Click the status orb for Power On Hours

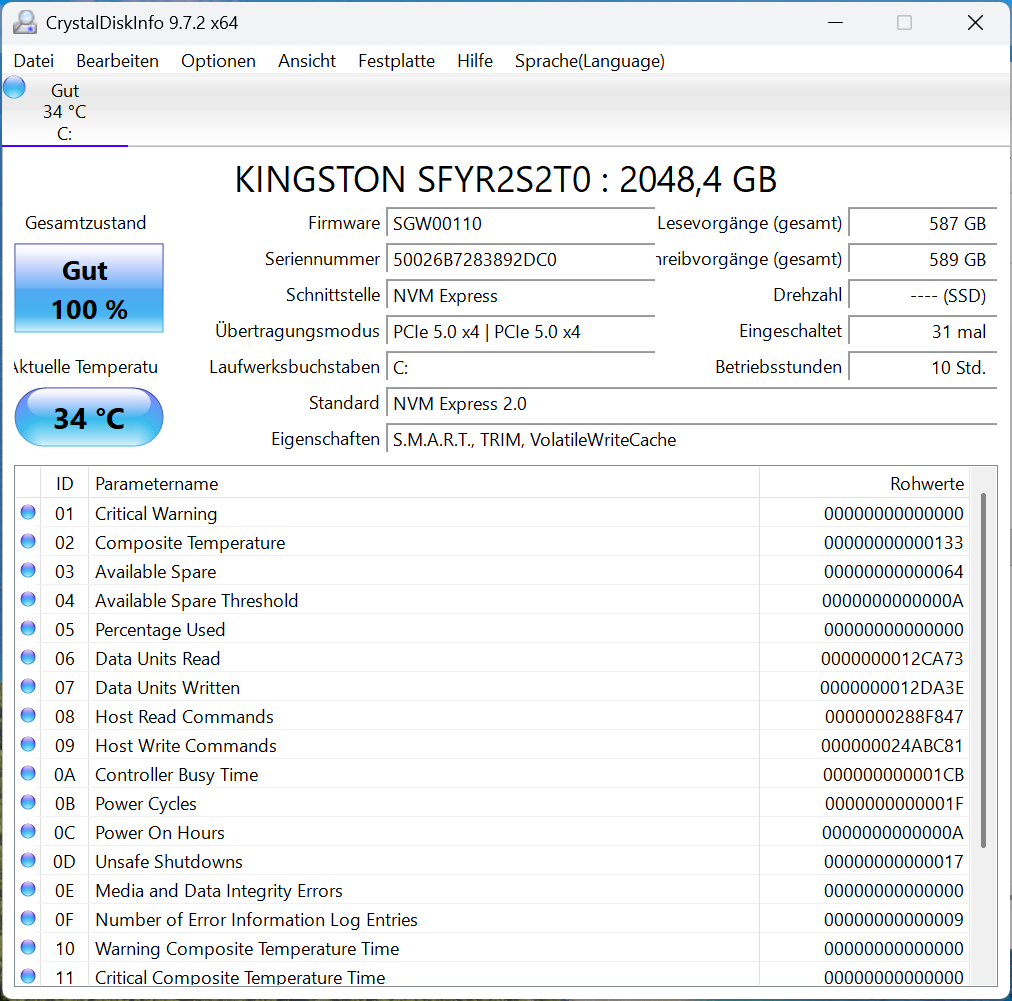coord(28,831)
